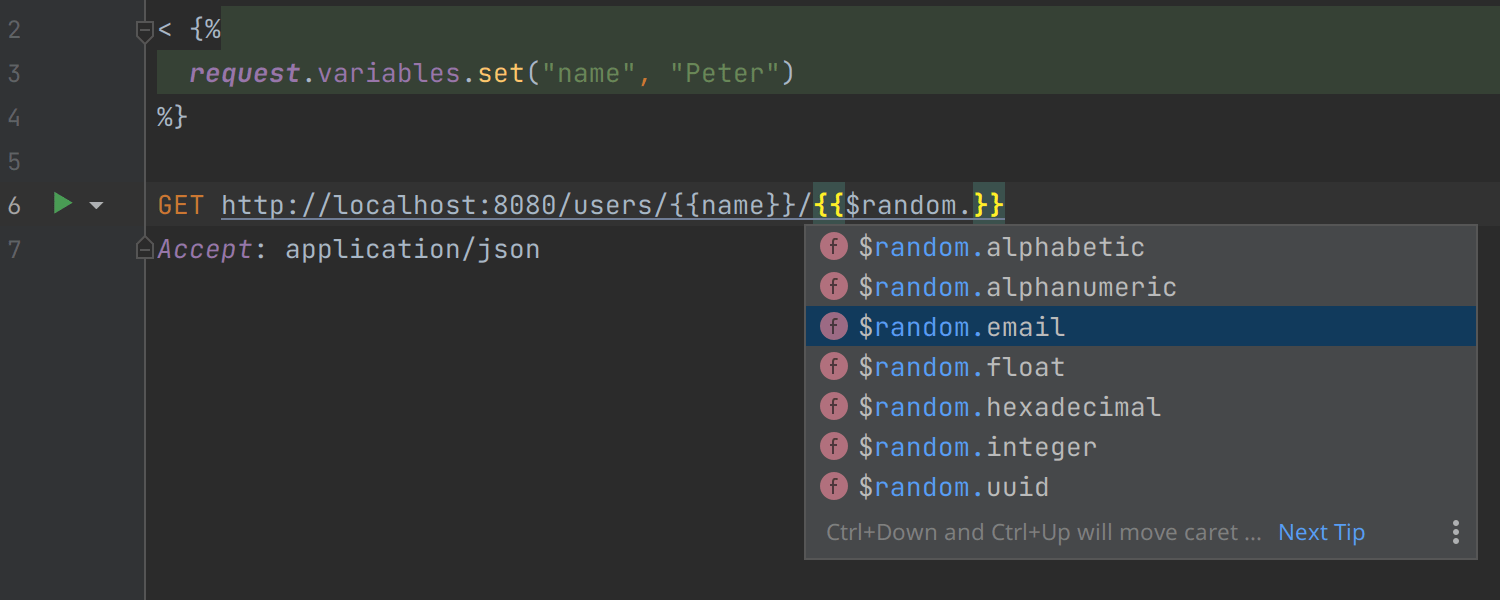Click the function icon beside $random.email
Image resolution: width=1500 pixels, height=600 pixels.
(833, 327)
